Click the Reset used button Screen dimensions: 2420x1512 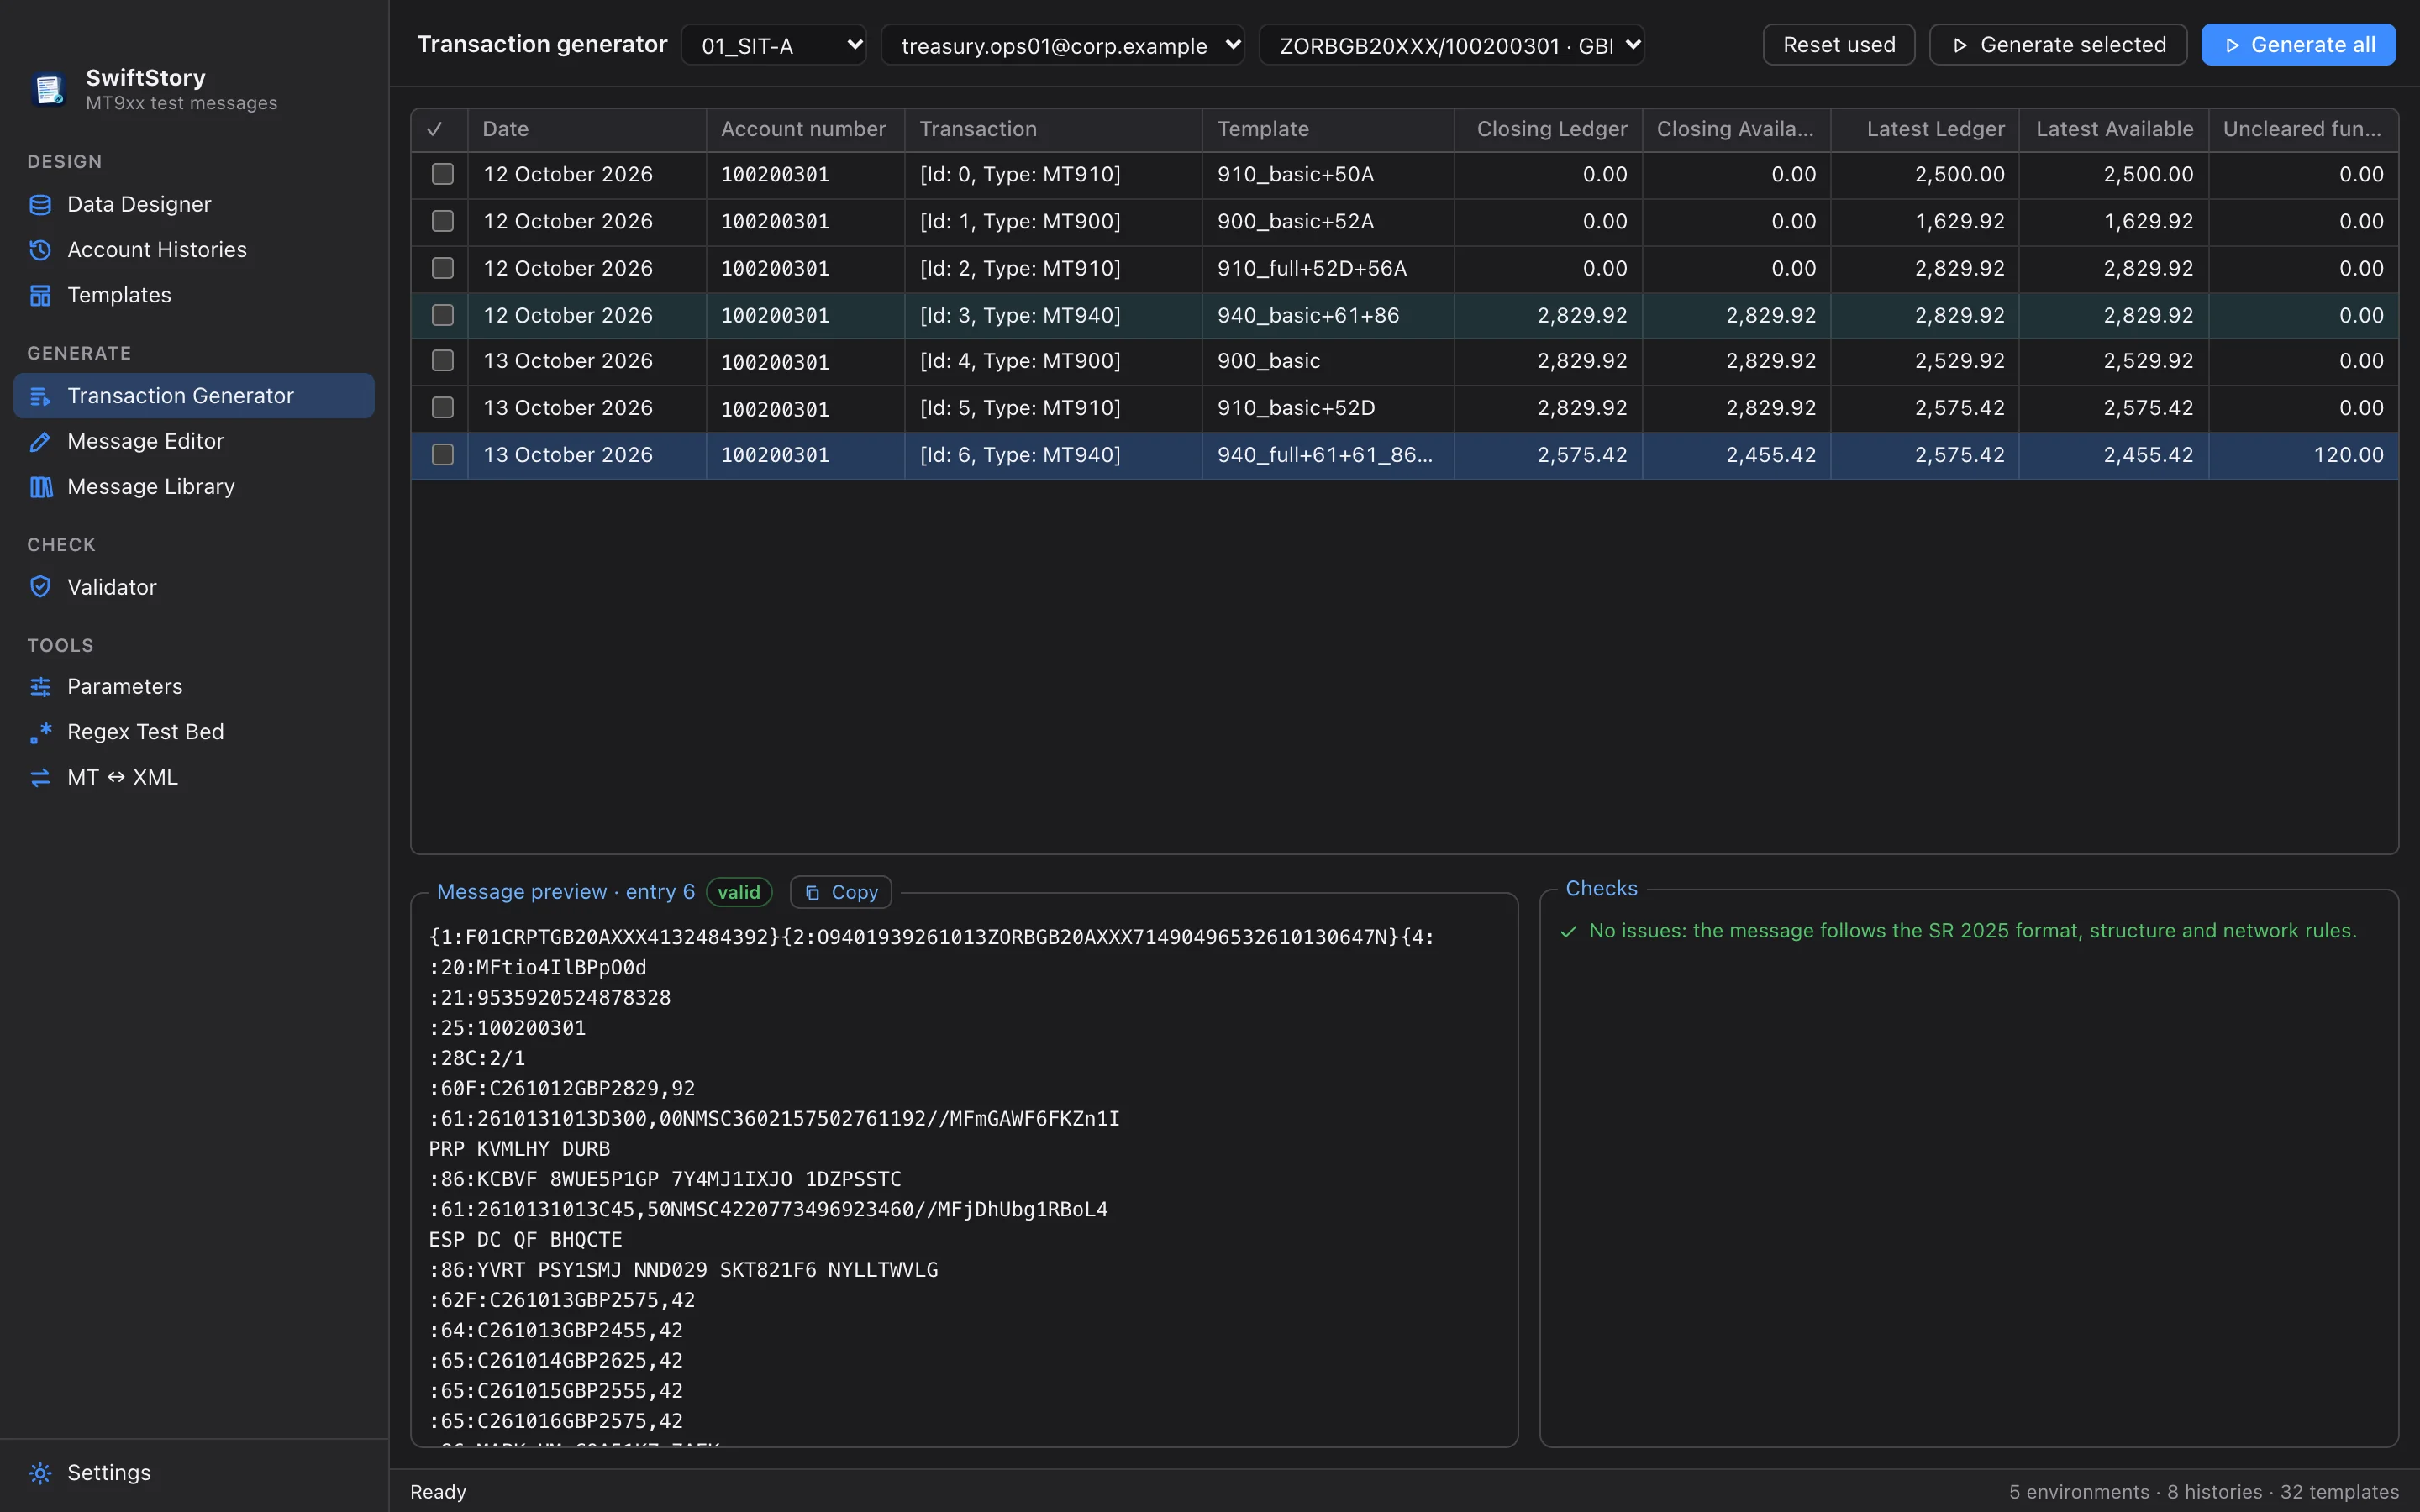click(1838, 45)
